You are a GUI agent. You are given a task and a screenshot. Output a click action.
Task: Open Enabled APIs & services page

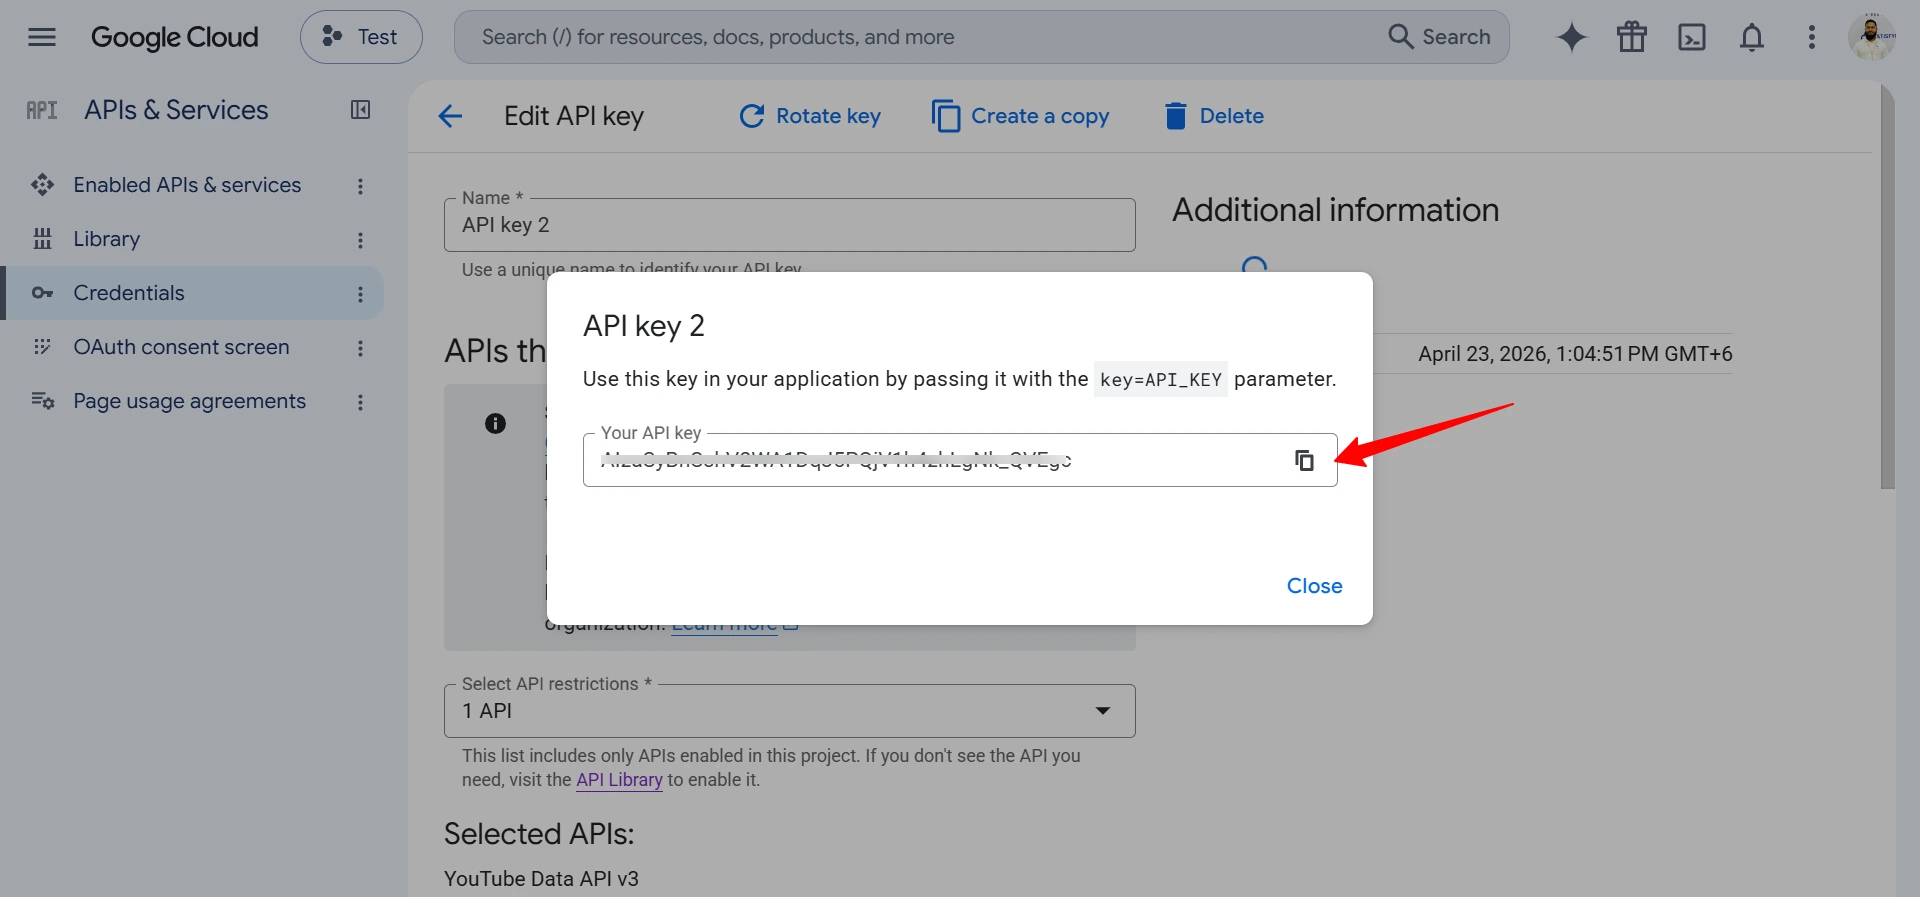click(187, 185)
